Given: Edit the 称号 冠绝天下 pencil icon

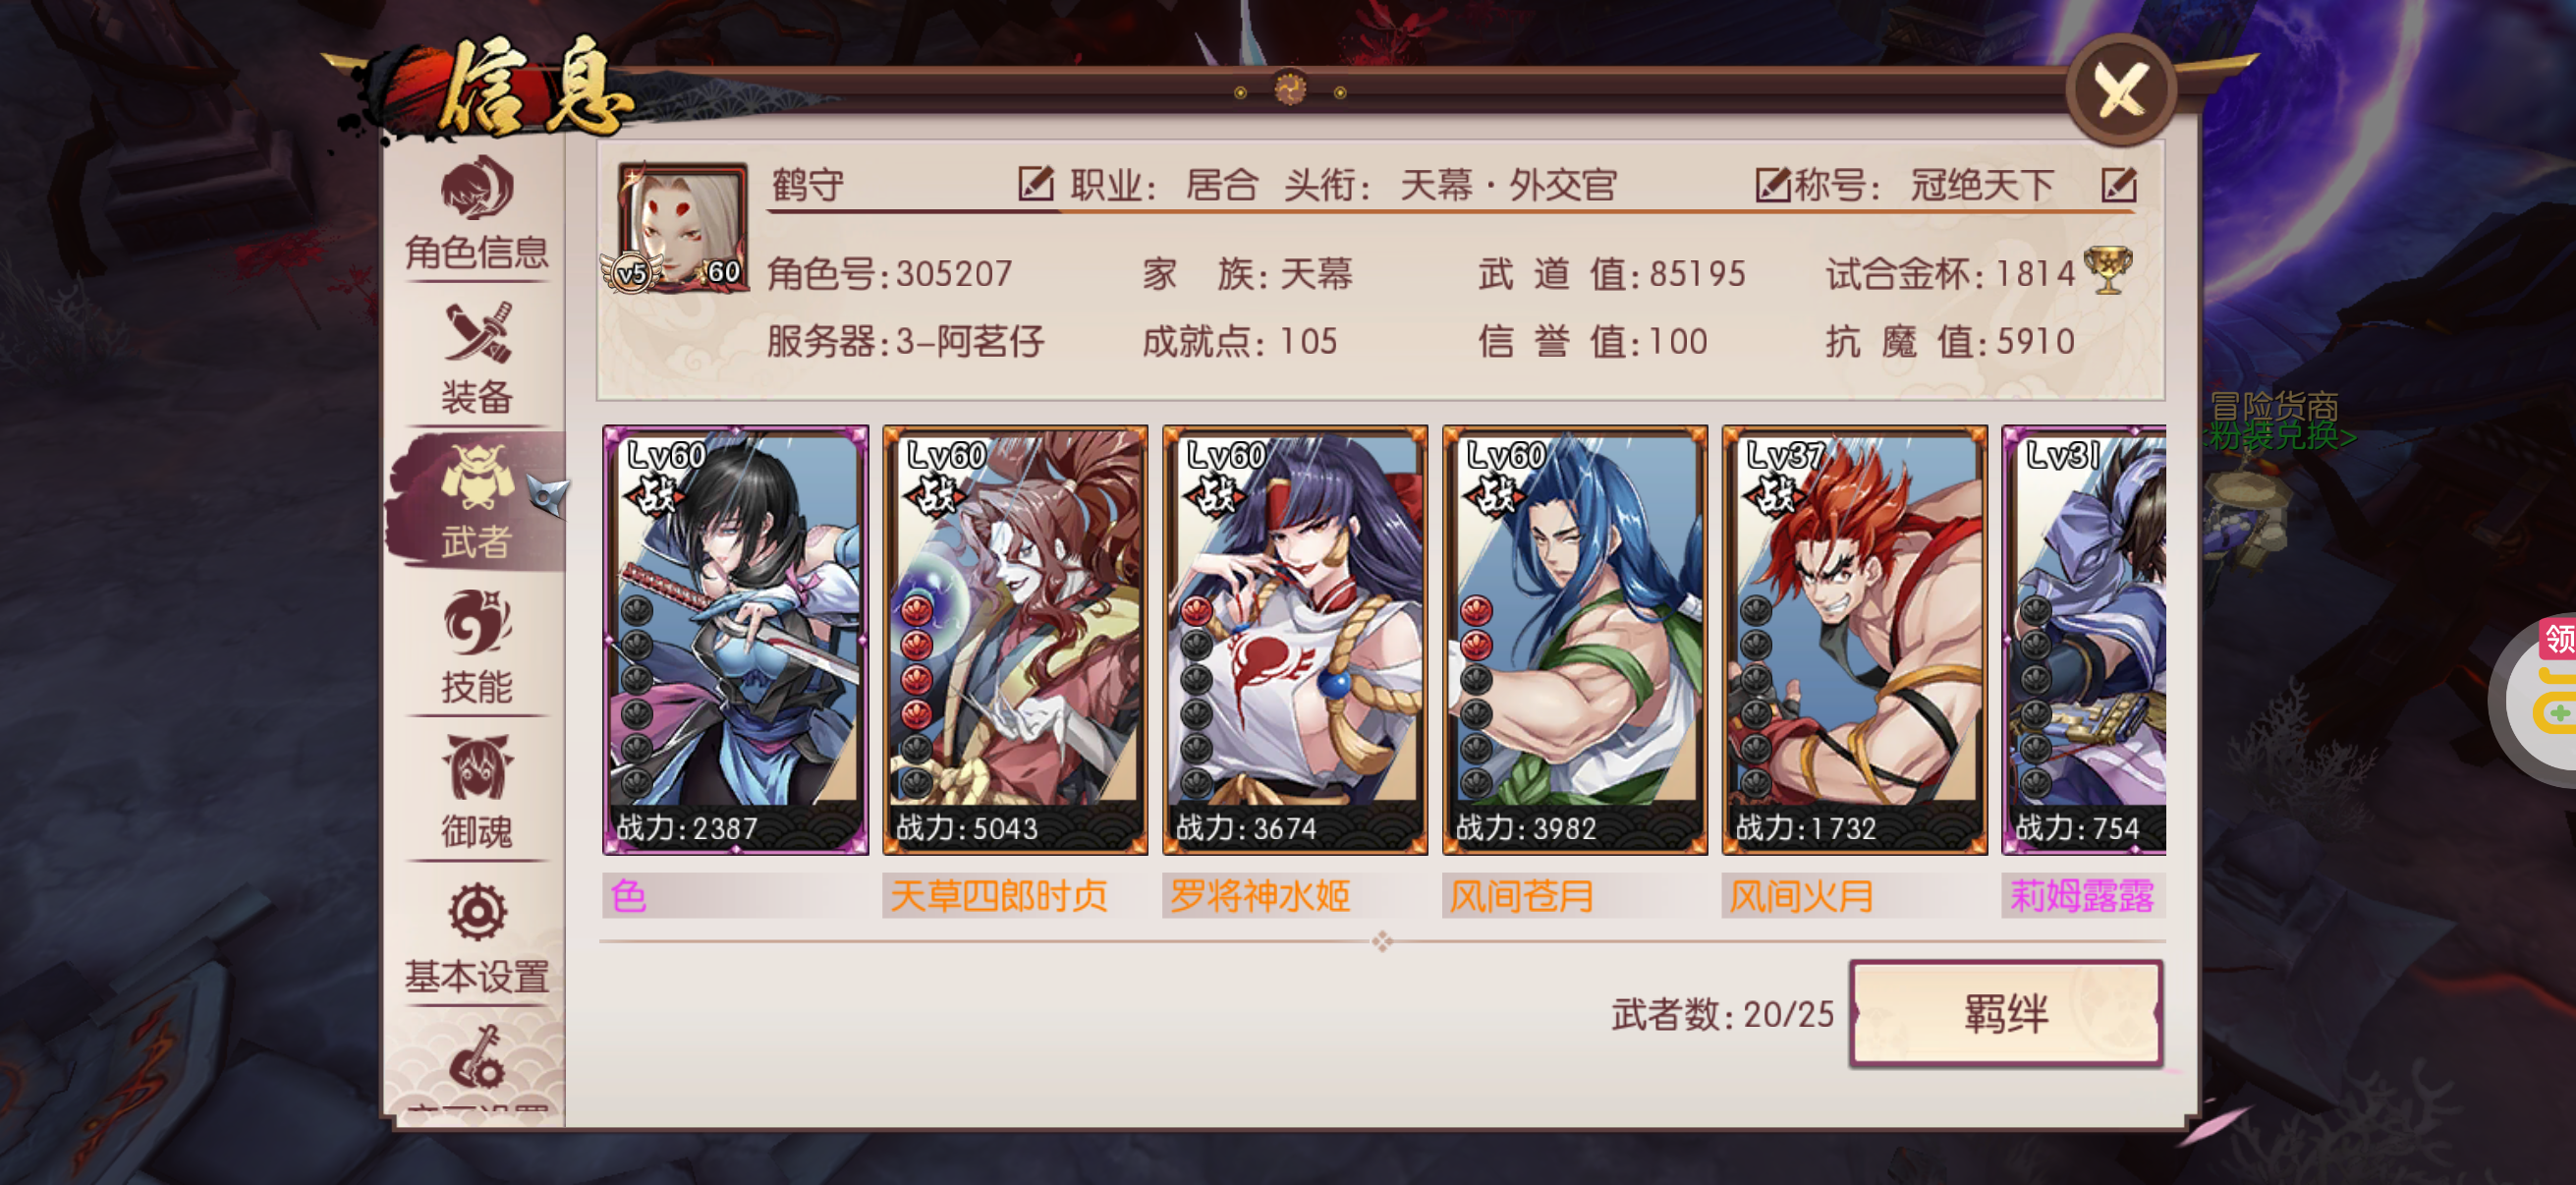Looking at the screenshot, I should click(2118, 185).
